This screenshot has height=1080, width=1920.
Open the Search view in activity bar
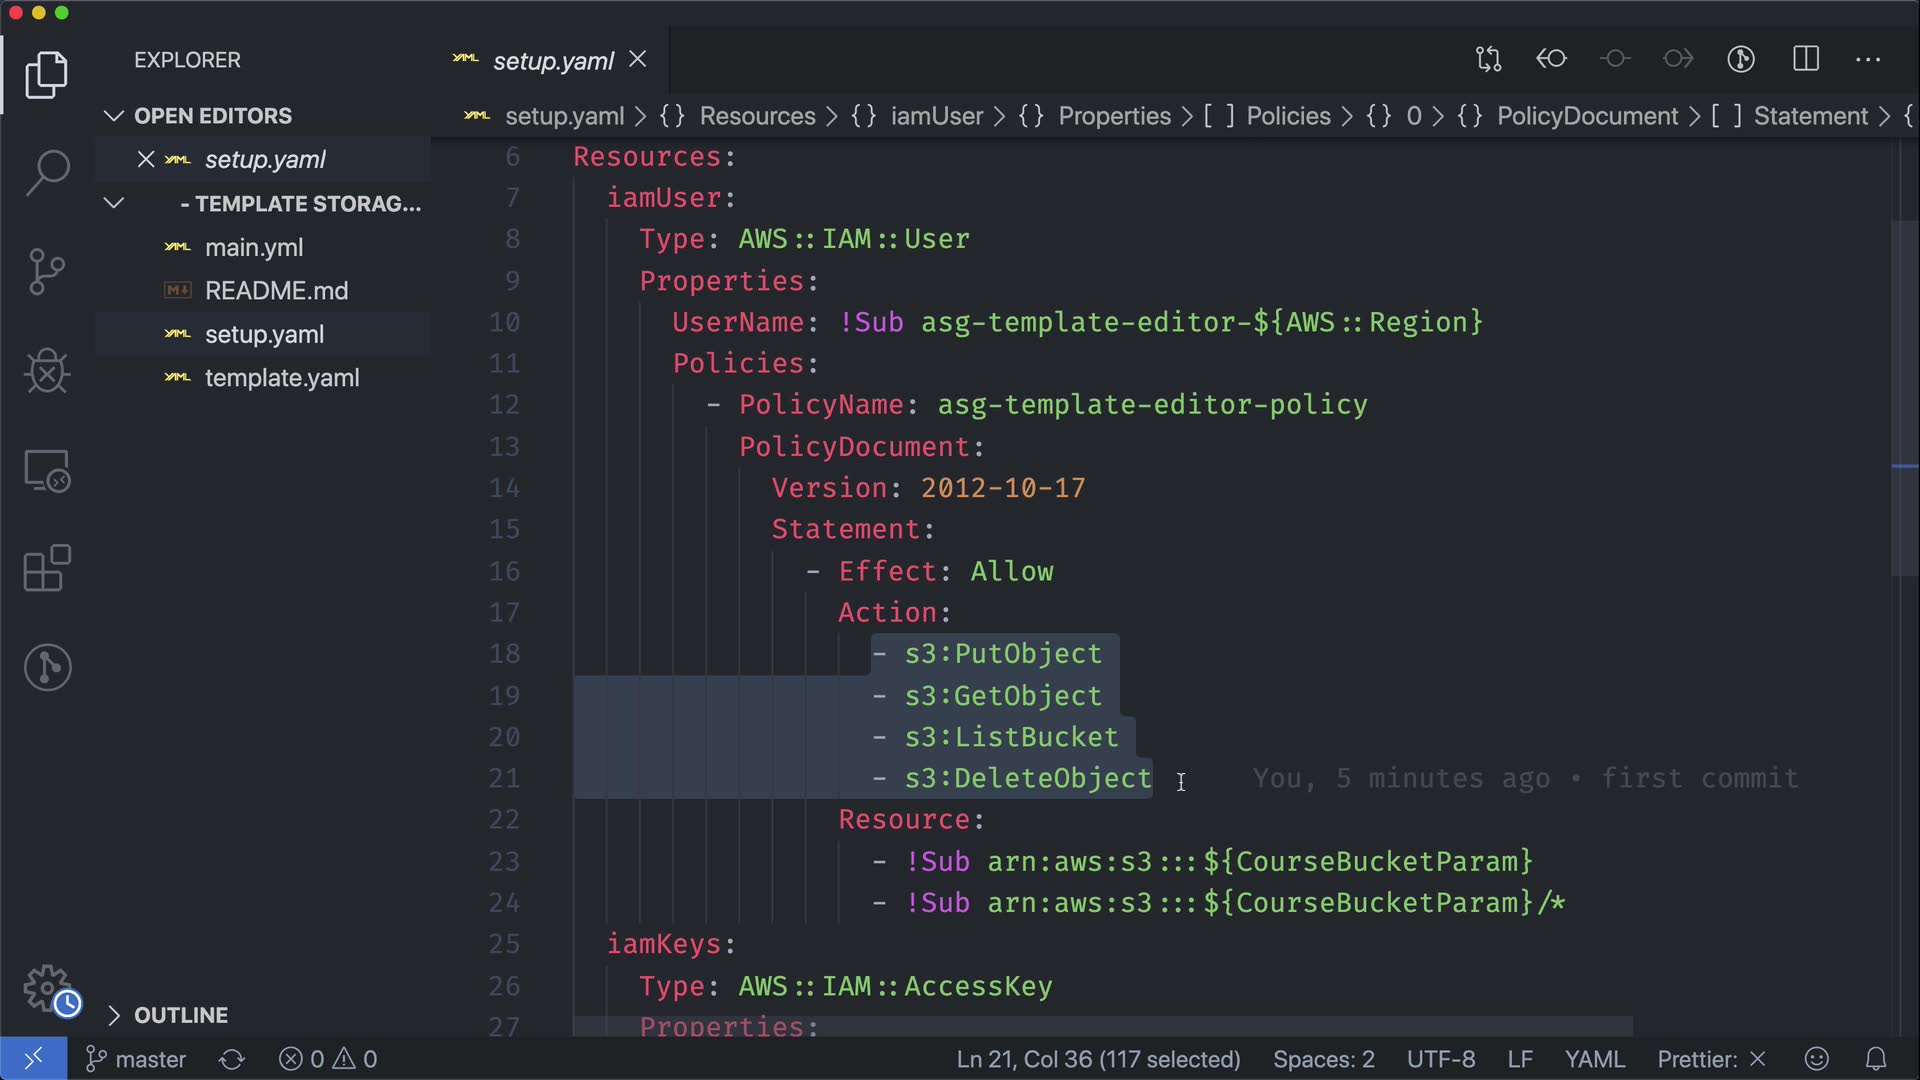click(47, 172)
